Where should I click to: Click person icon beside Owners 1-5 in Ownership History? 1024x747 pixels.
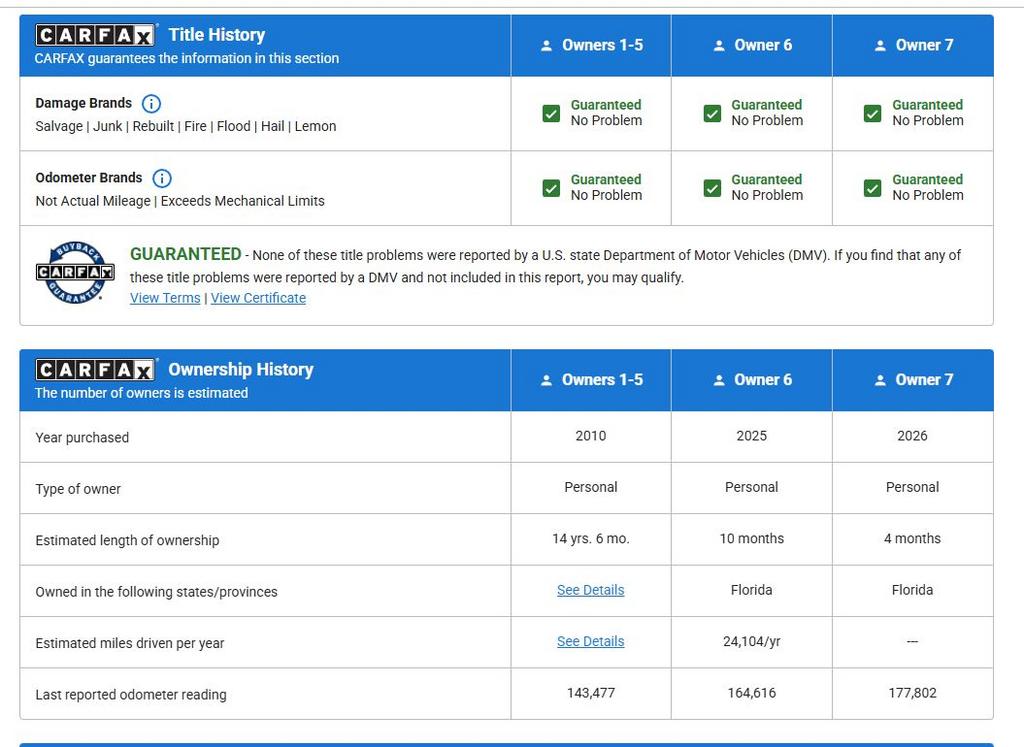pos(547,380)
